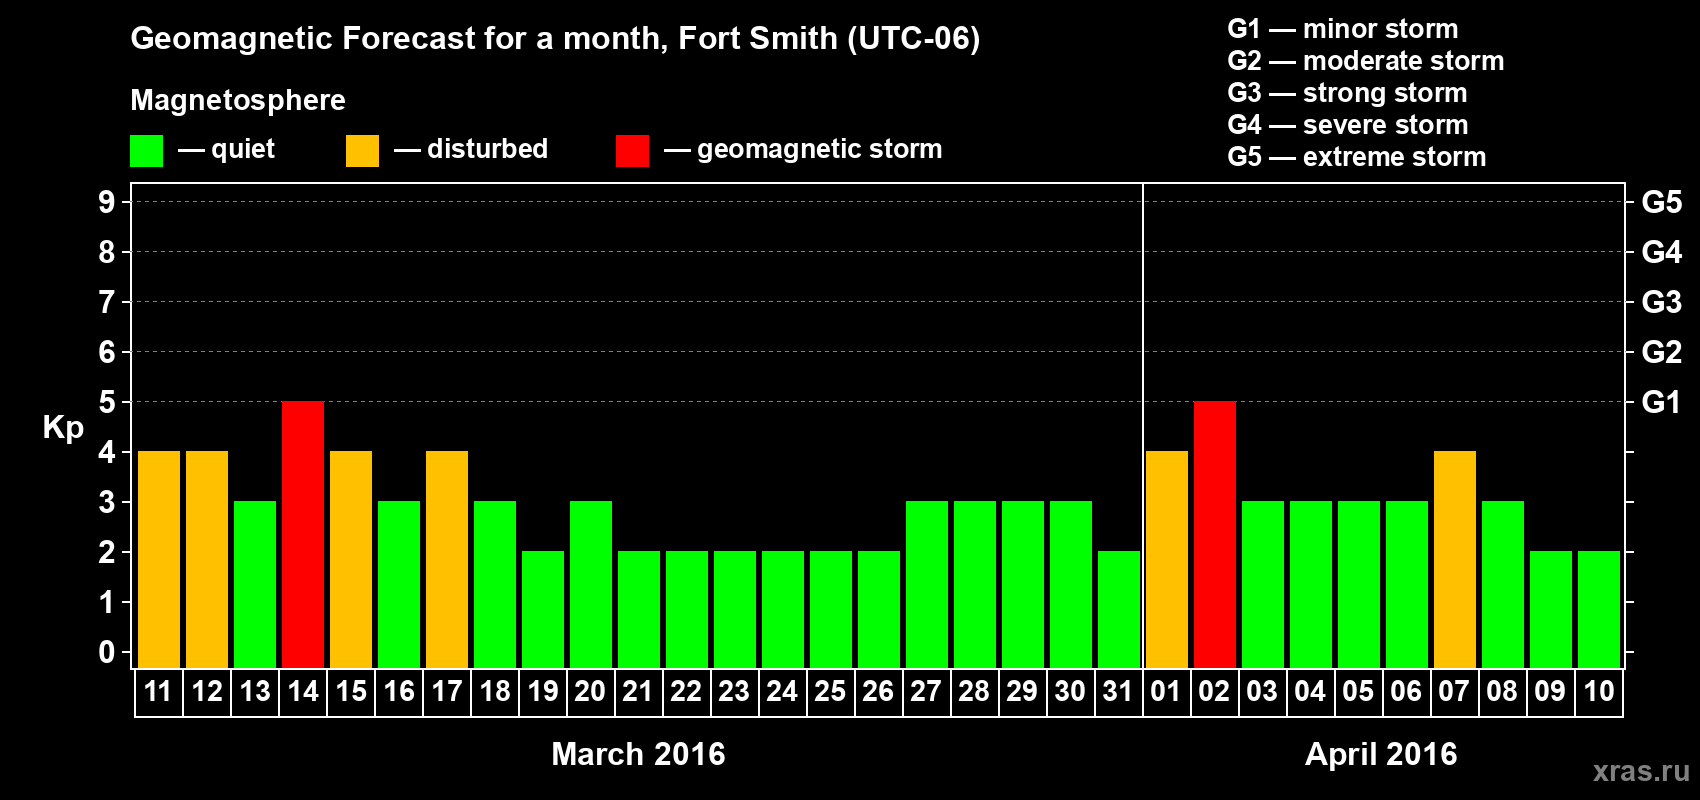The width and height of the screenshot is (1700, 800).
Task: Select the red bar for April 02
Action: click(1215, 534)
